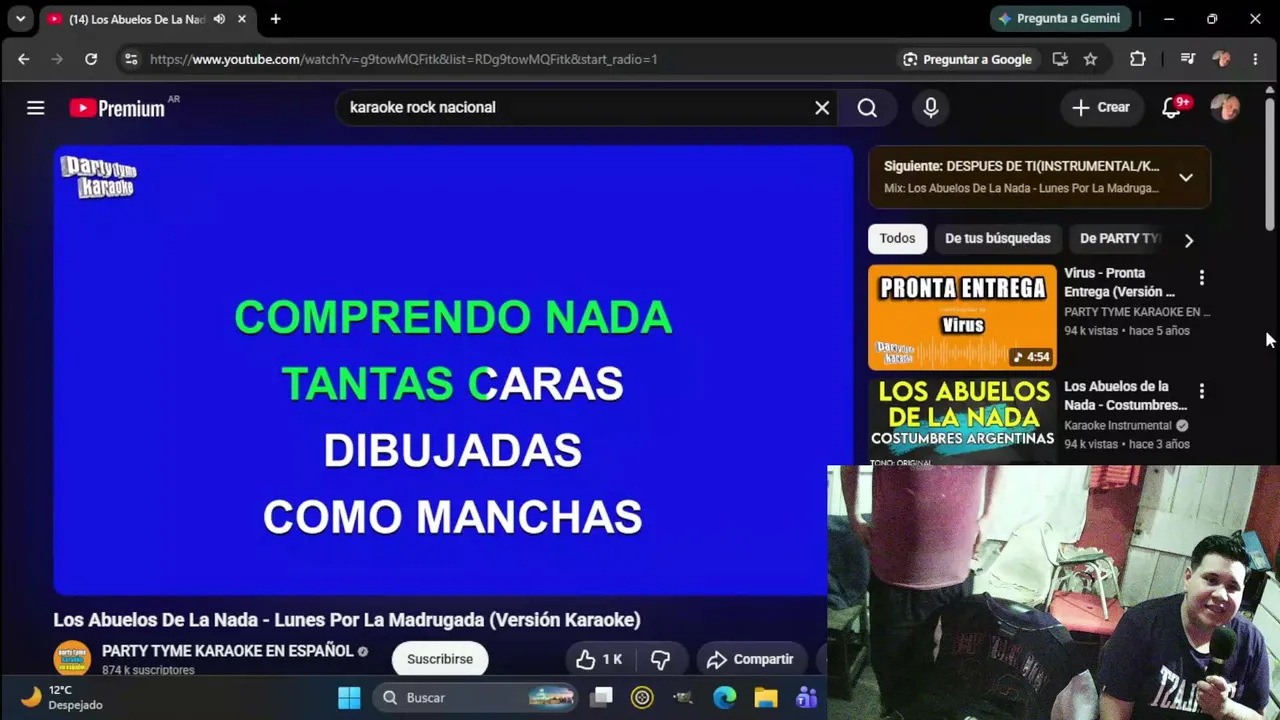Open the YouTube account avatar menu

tap(1225, 107)
